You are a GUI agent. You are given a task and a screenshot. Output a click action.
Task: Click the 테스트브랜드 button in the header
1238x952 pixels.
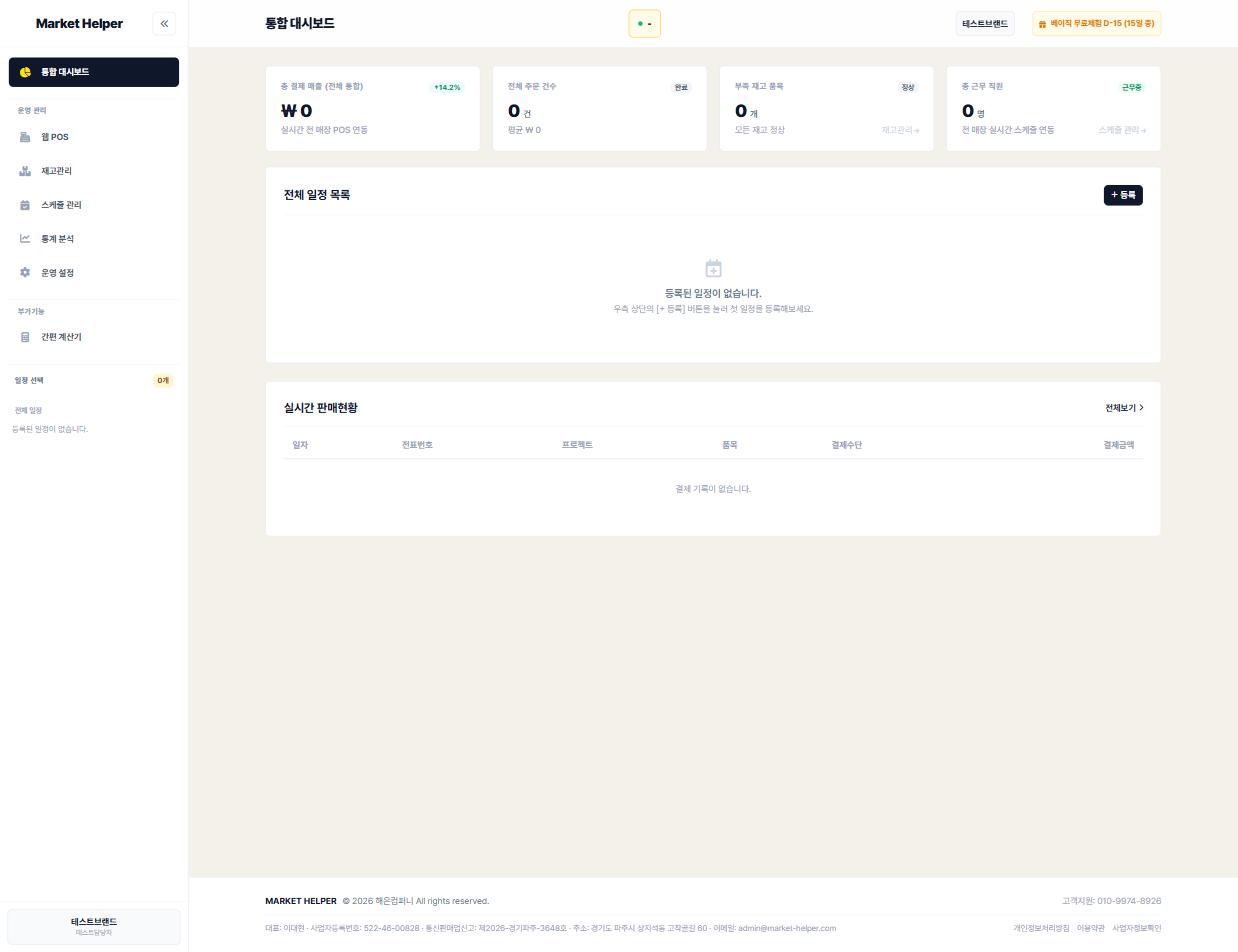click(x=985, y=24)
